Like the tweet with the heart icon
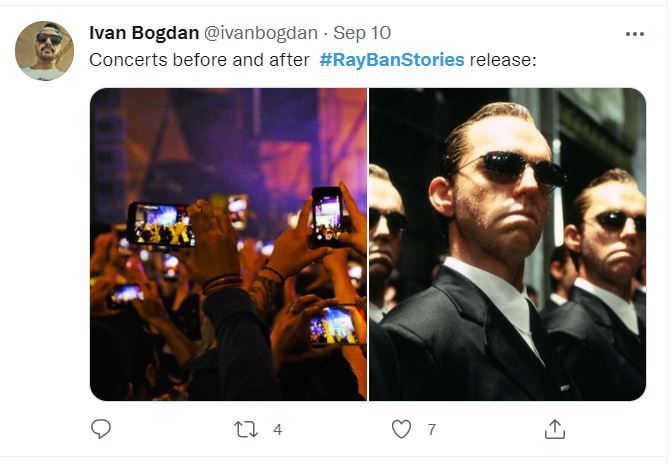The width and height of the screenshot is (672, 464). pos(401,429)
